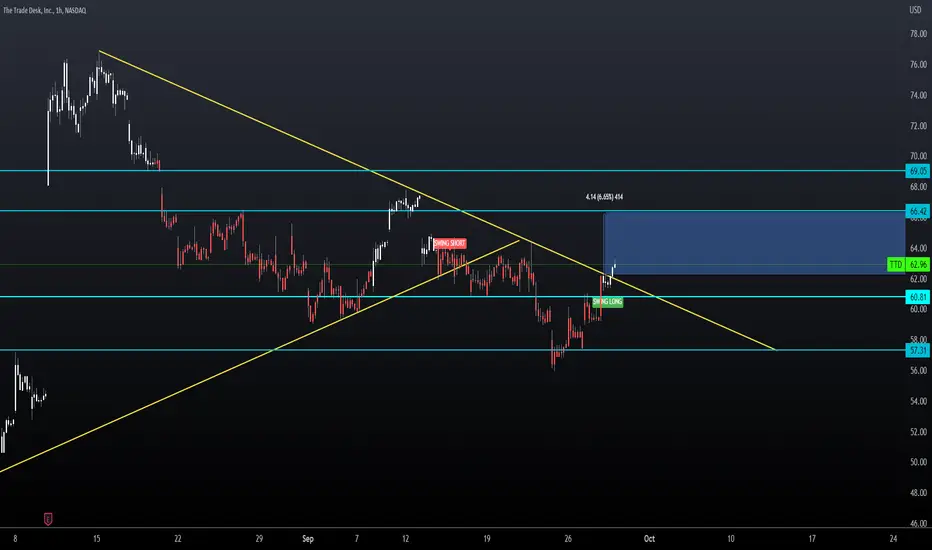Click the 4.14 (6.65%) measurement label
The height and width of the screenshot is (550, 932).
604,197
